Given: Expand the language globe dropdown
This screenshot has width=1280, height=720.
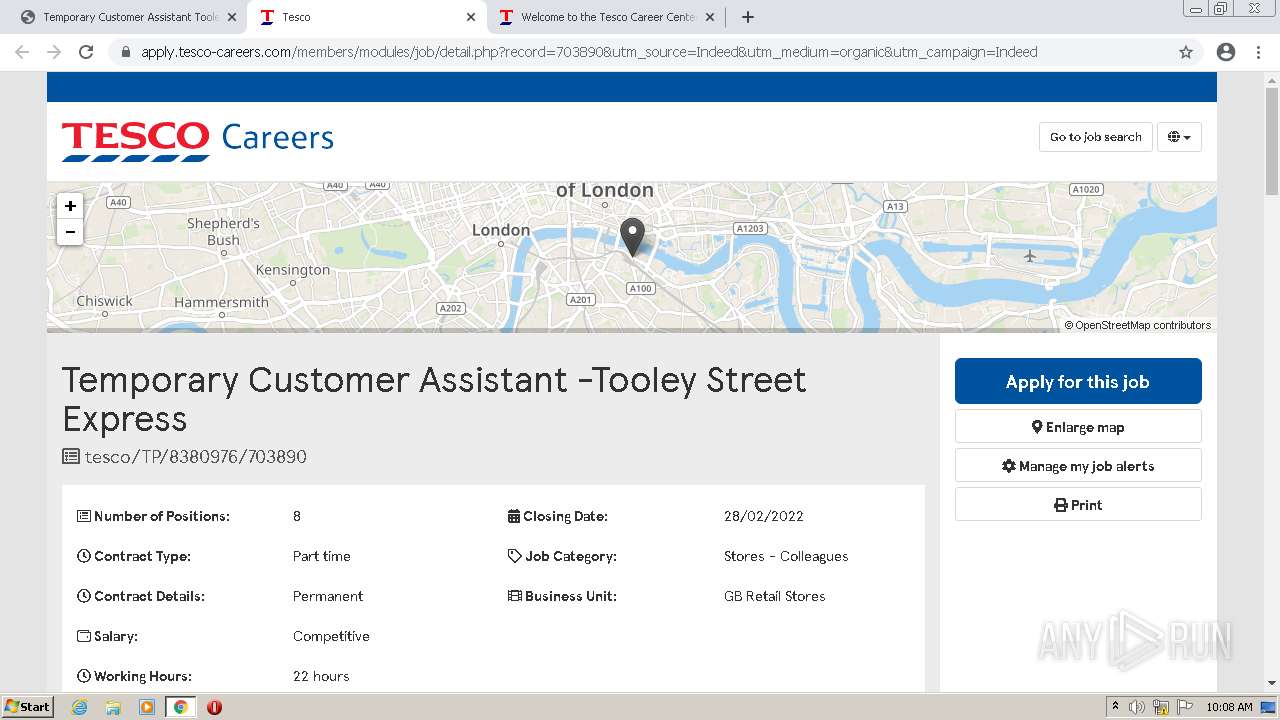Looking at the screenshot, I should 1179,137.
